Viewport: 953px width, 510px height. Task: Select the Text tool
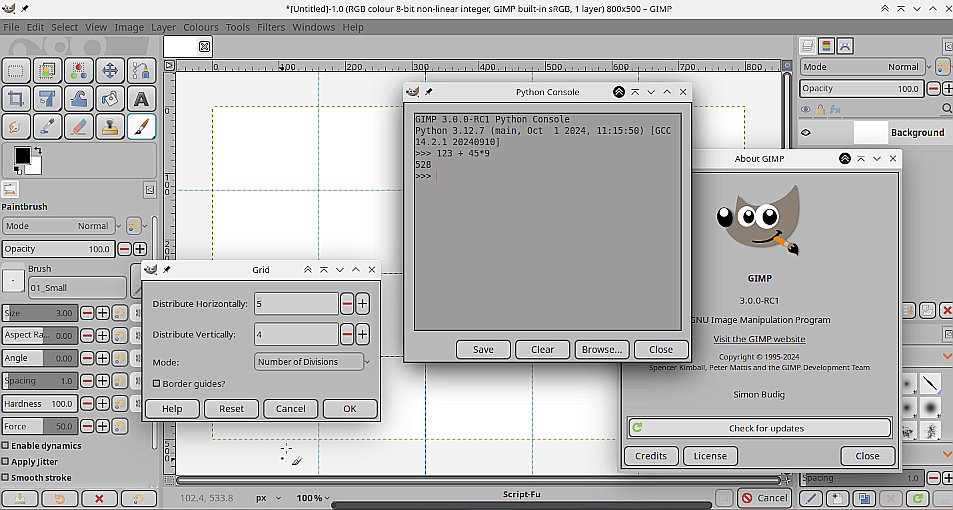141,98
